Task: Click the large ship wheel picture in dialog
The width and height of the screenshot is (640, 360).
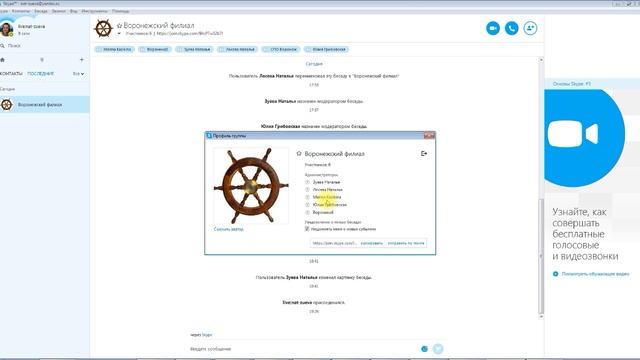Action: pyautogui.click(x=251, y=186)
